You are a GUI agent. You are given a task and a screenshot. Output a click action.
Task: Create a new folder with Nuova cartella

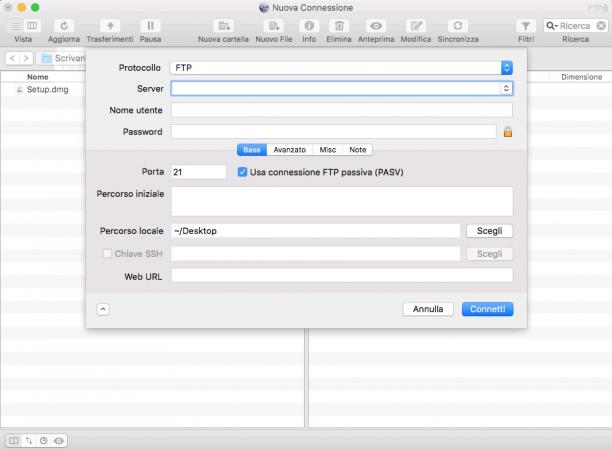(224, 26)
